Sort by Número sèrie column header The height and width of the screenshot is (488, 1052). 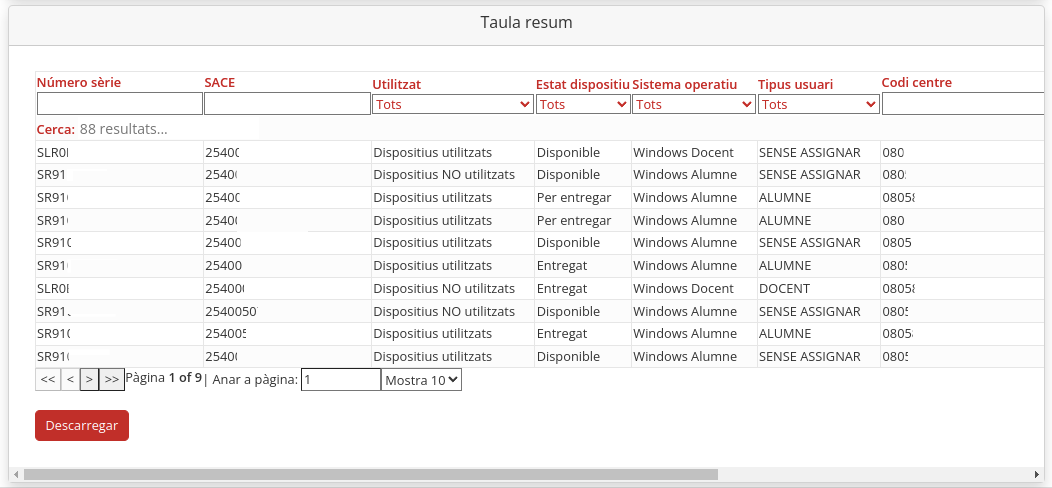78,83
